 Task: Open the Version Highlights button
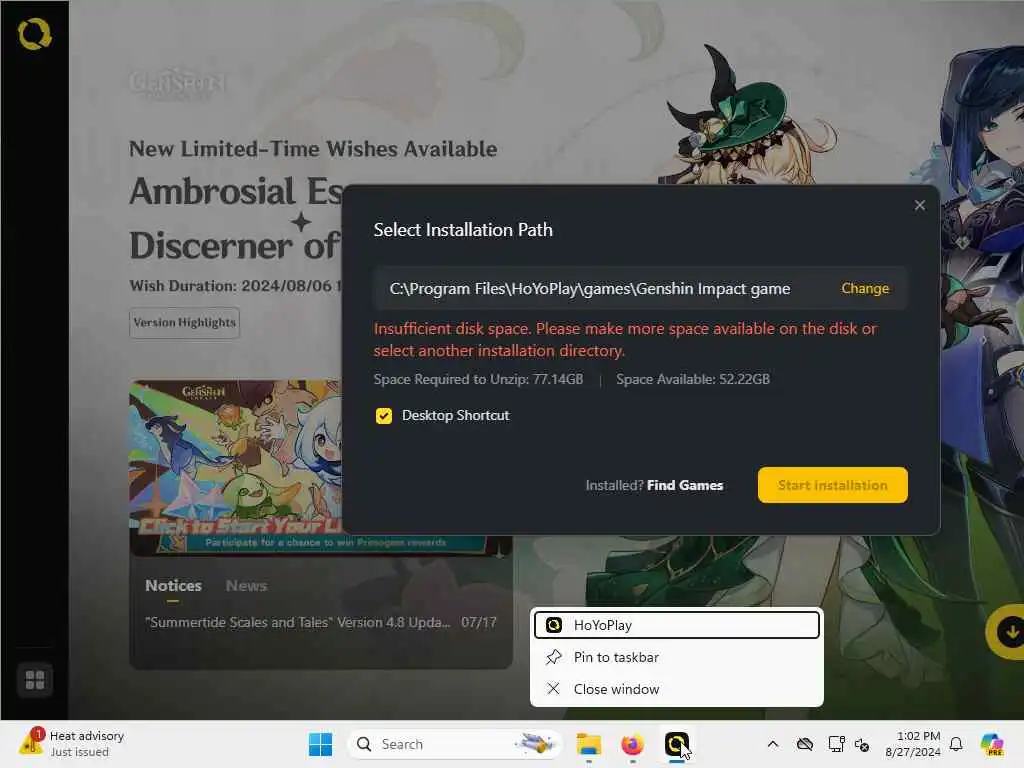coord(184,323)
